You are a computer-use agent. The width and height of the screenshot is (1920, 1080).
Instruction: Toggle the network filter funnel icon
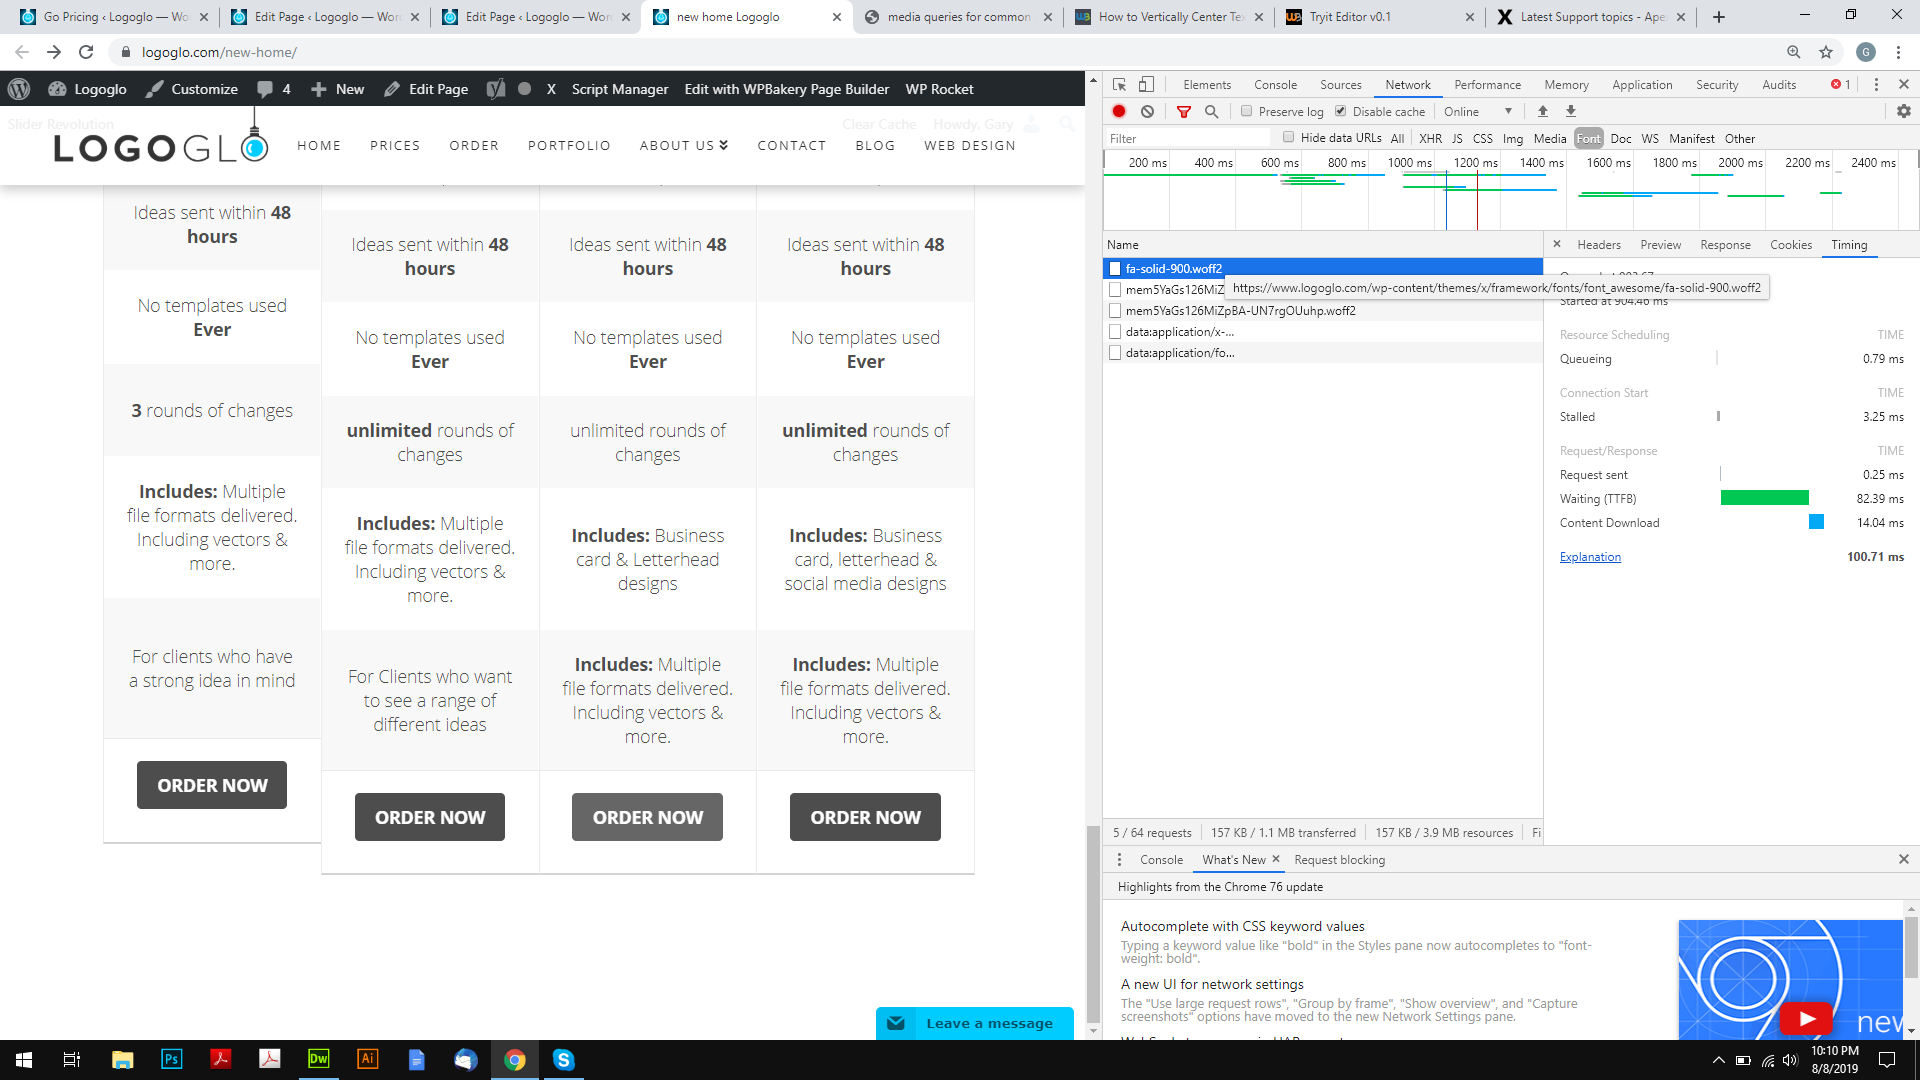pyautogui.click(x=1184, y=112)
